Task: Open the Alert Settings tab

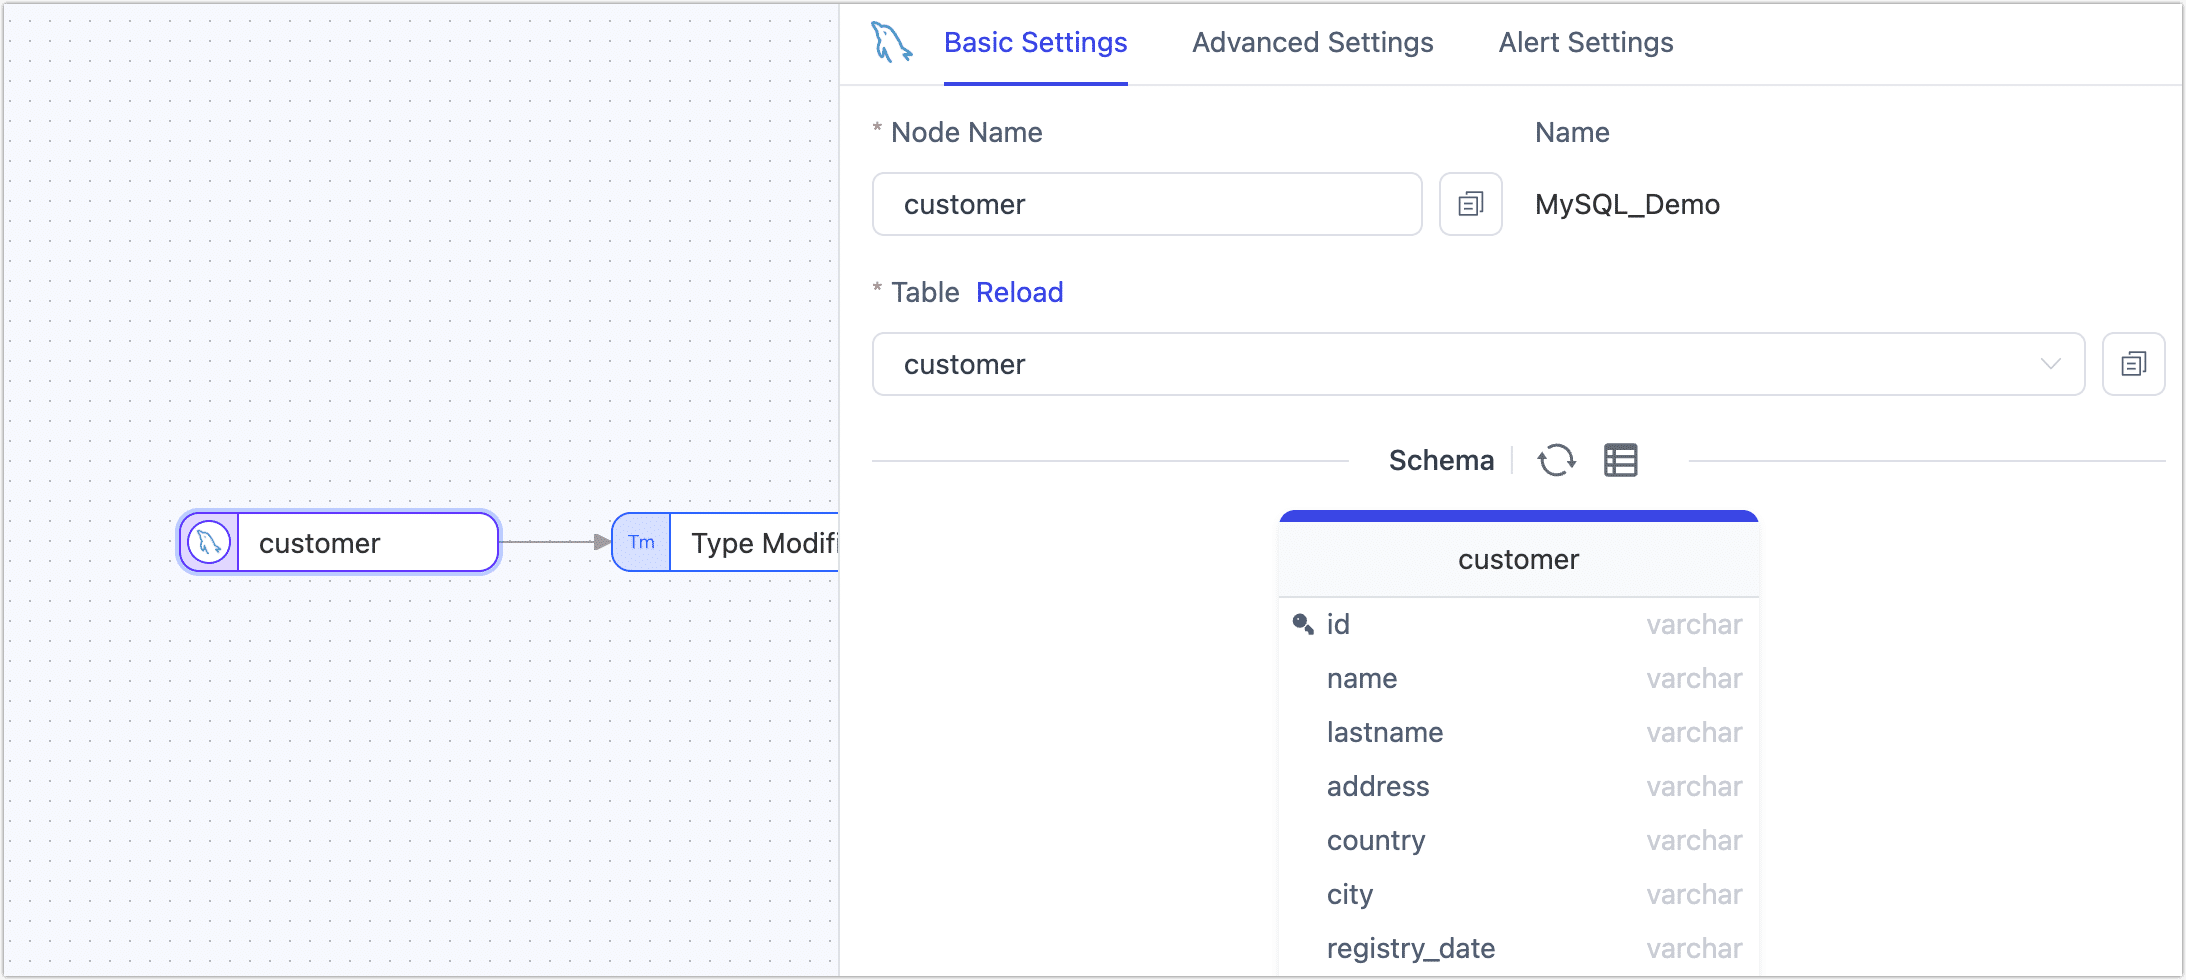Action: click(1584, 42)
